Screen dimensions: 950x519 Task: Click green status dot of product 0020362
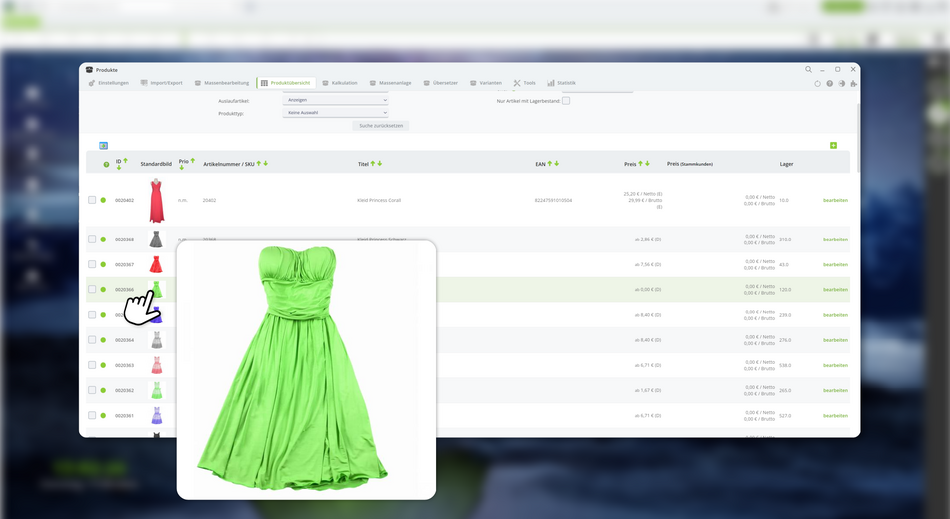pyautogui.click(x=103, y=390)
